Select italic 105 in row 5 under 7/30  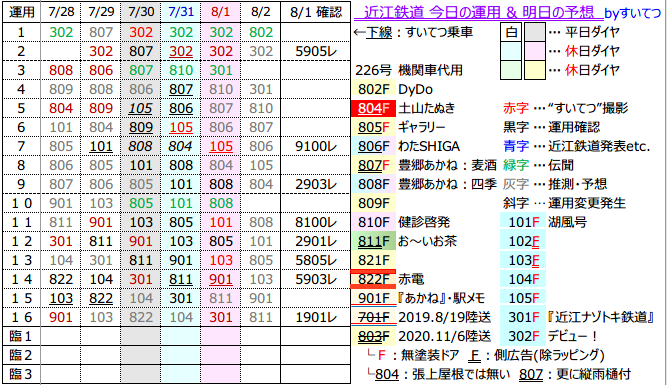coord(141,108)
